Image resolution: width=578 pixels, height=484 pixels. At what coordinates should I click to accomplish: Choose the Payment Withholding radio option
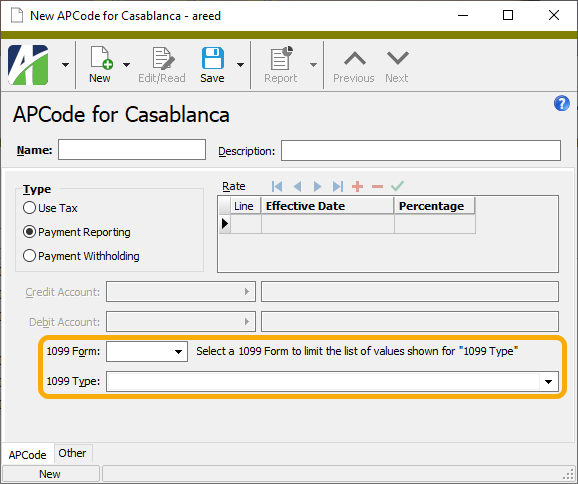point(29,256)
